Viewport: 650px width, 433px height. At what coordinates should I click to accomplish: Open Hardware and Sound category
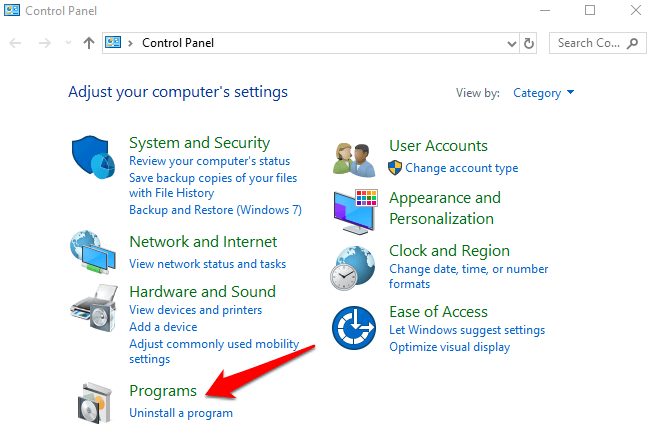(202, 292)
